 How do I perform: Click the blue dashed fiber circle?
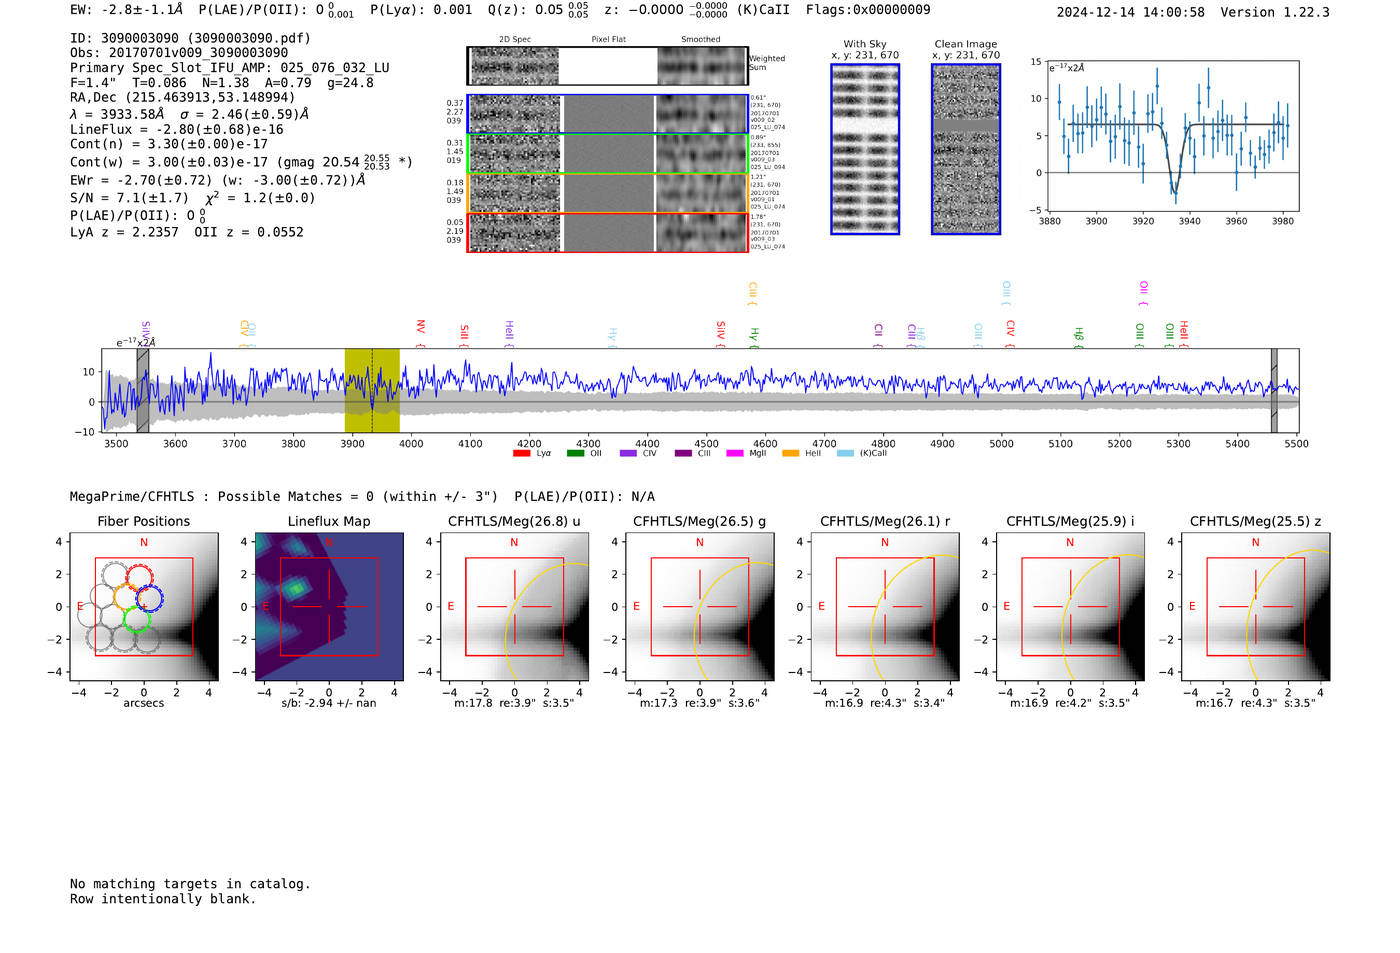(x=149, y=598)
